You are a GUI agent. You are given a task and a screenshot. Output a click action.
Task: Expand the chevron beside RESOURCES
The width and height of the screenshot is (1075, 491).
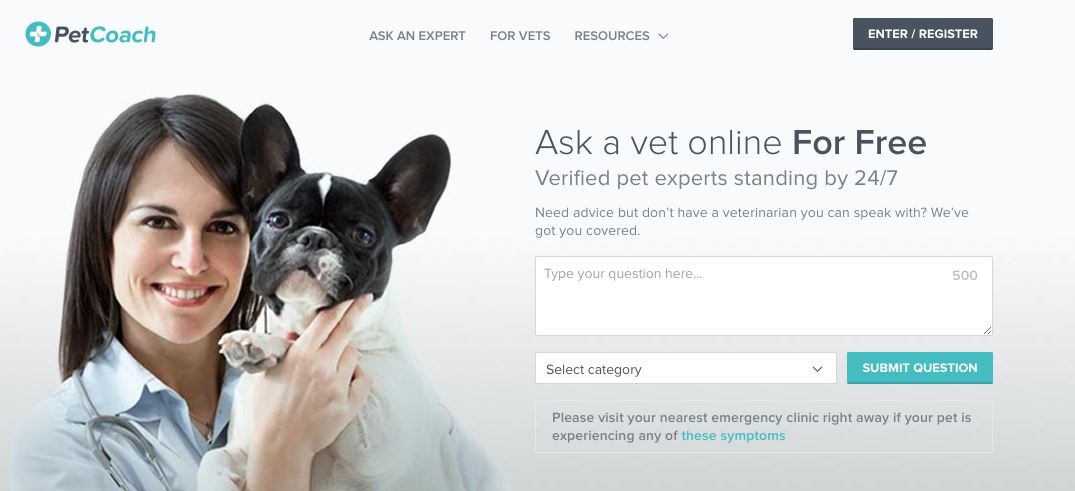coord(663,36)
